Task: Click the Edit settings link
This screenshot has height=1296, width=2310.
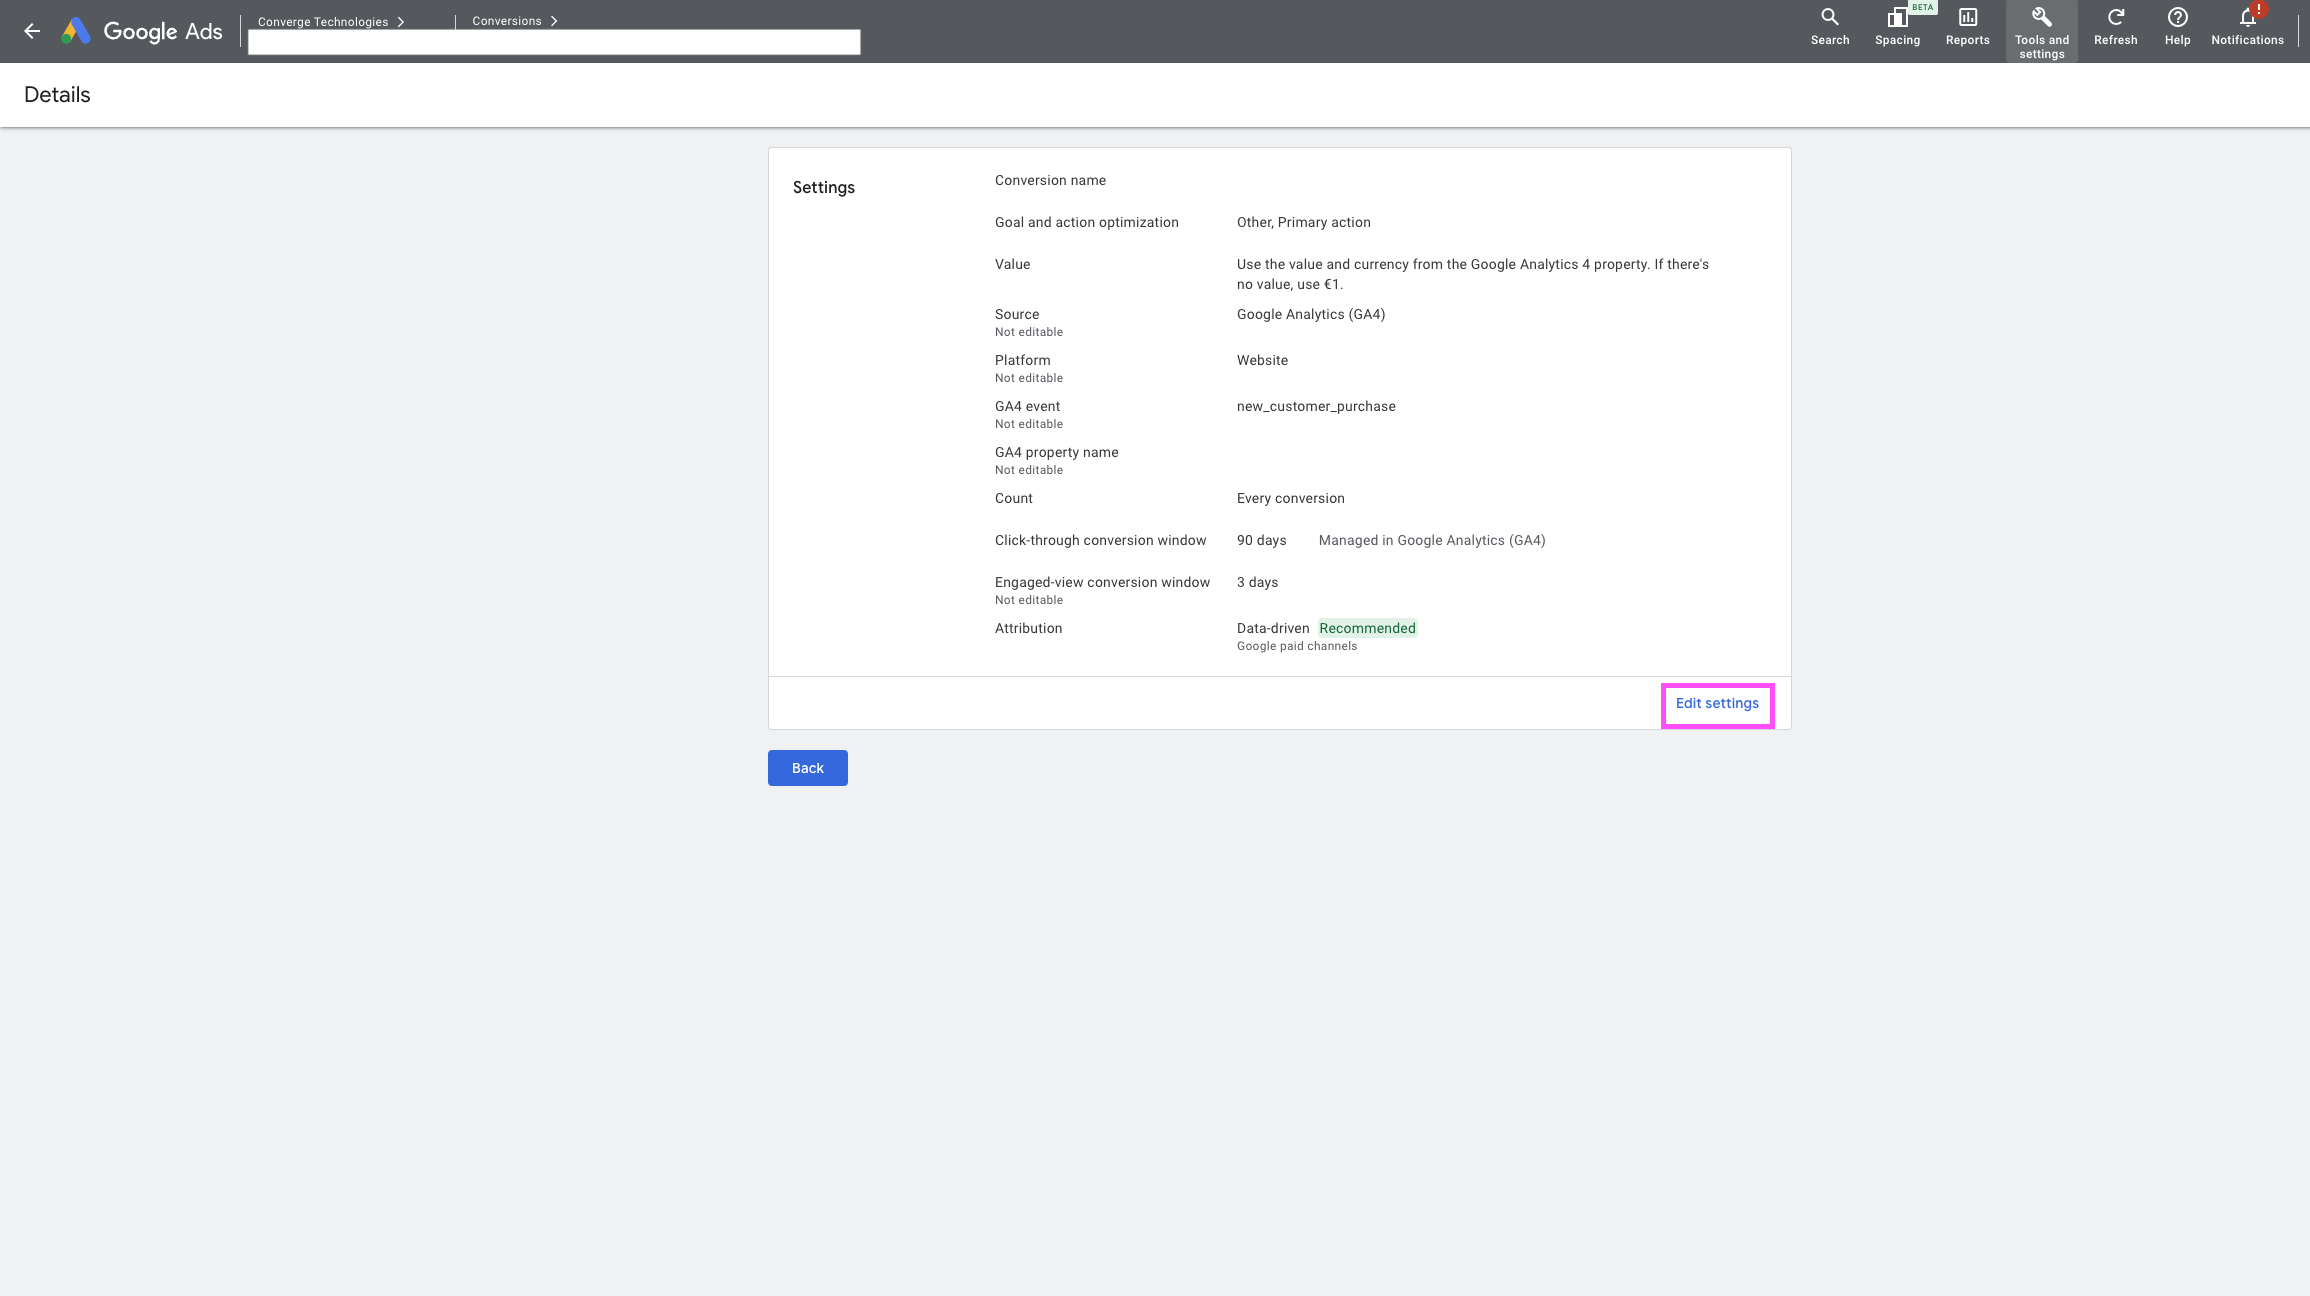Action: [1716, 704]
